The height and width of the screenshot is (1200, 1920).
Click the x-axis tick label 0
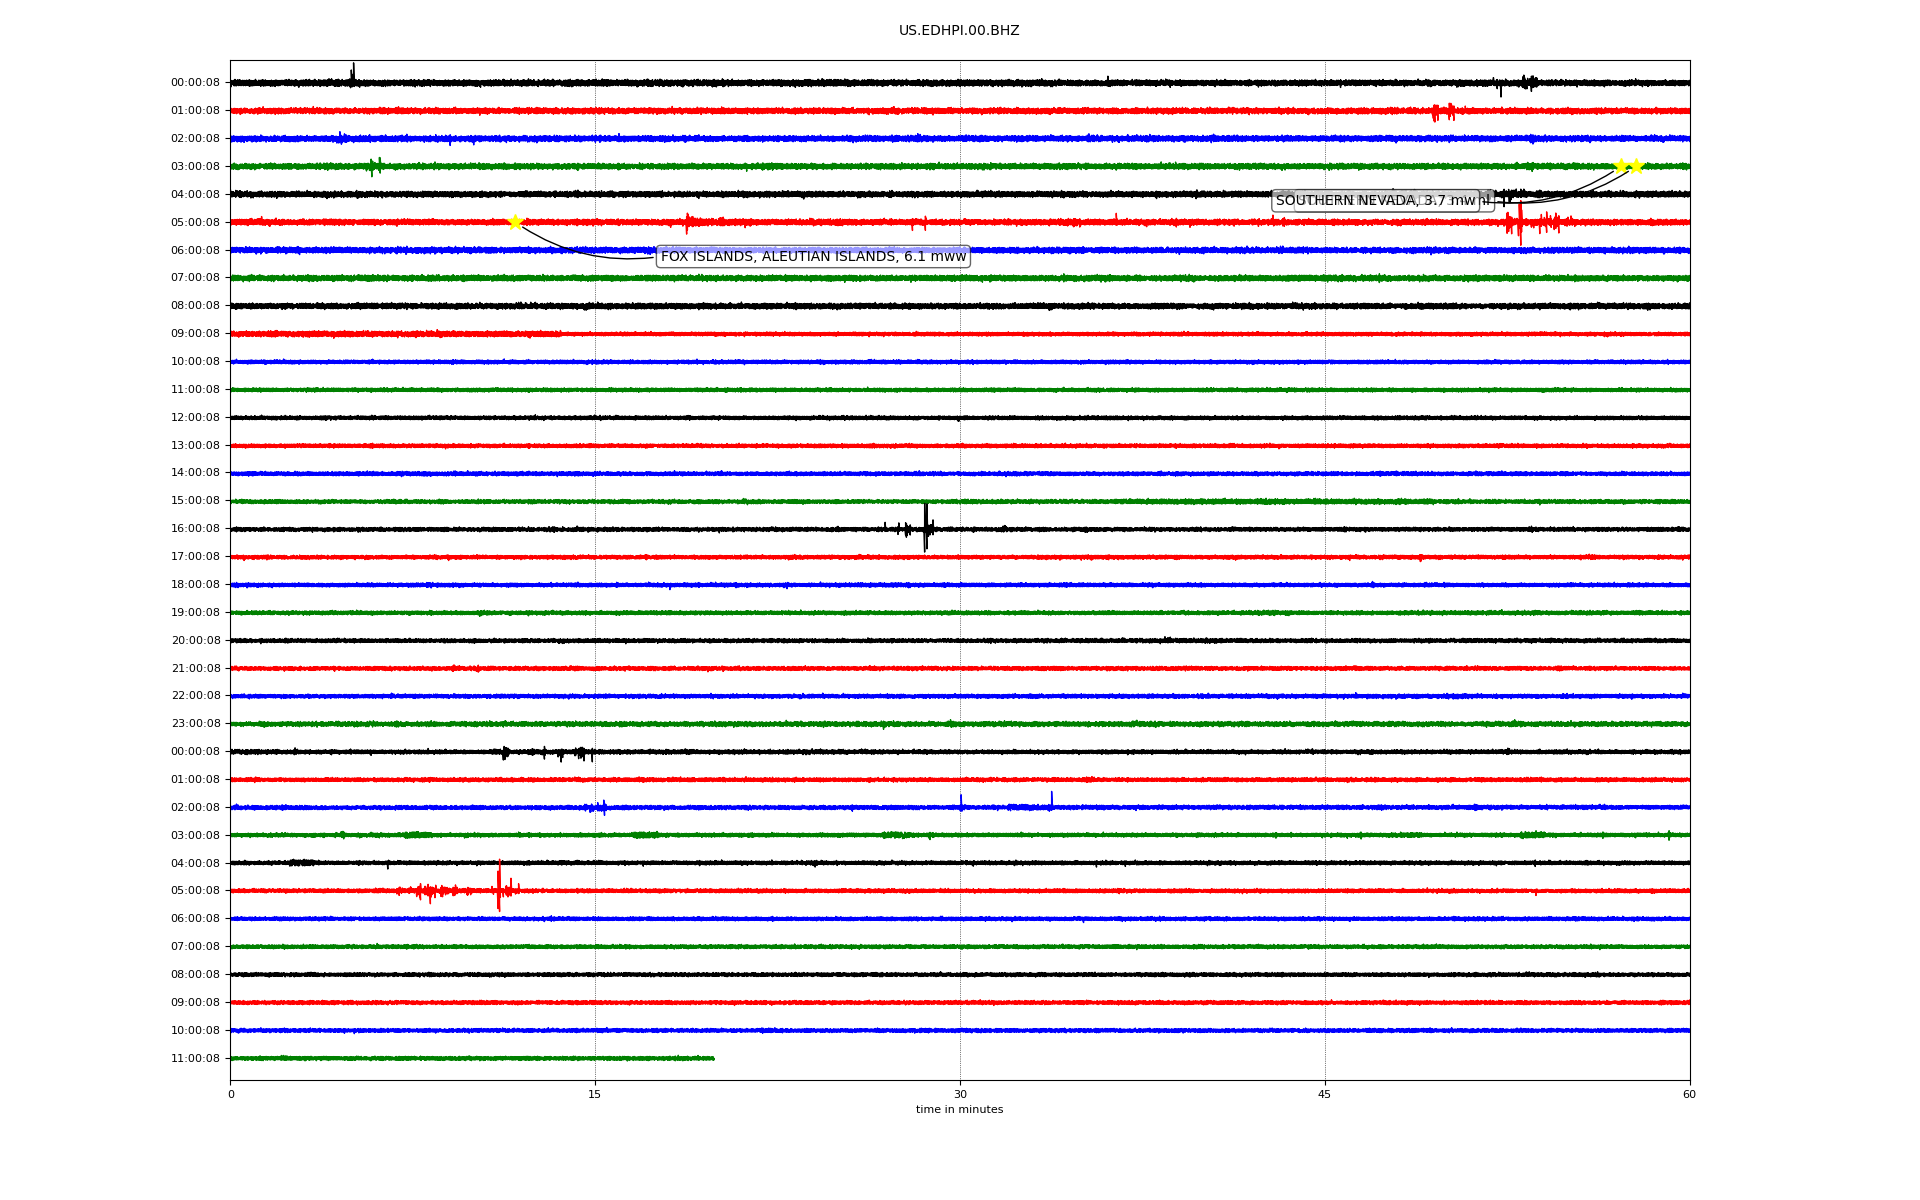click(231, 1094)
